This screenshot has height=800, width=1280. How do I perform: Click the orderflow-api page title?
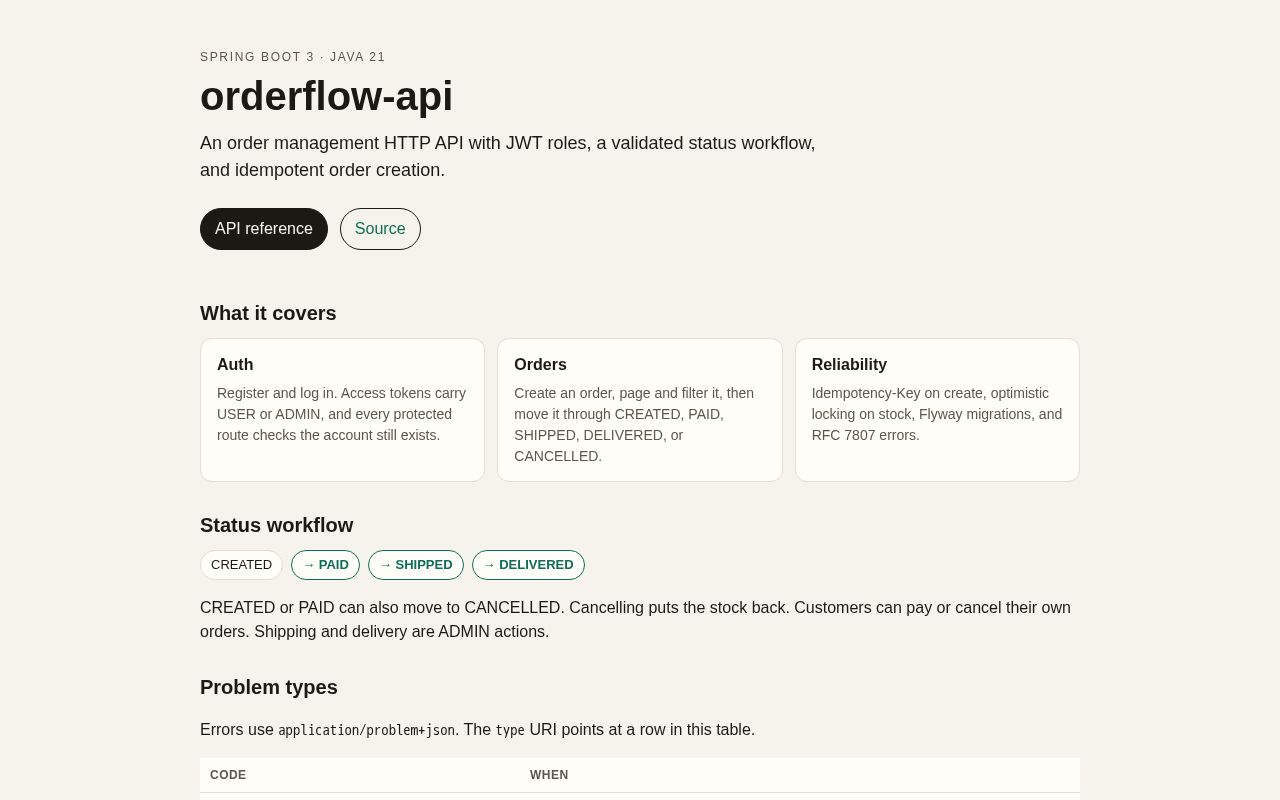point(326,96)
